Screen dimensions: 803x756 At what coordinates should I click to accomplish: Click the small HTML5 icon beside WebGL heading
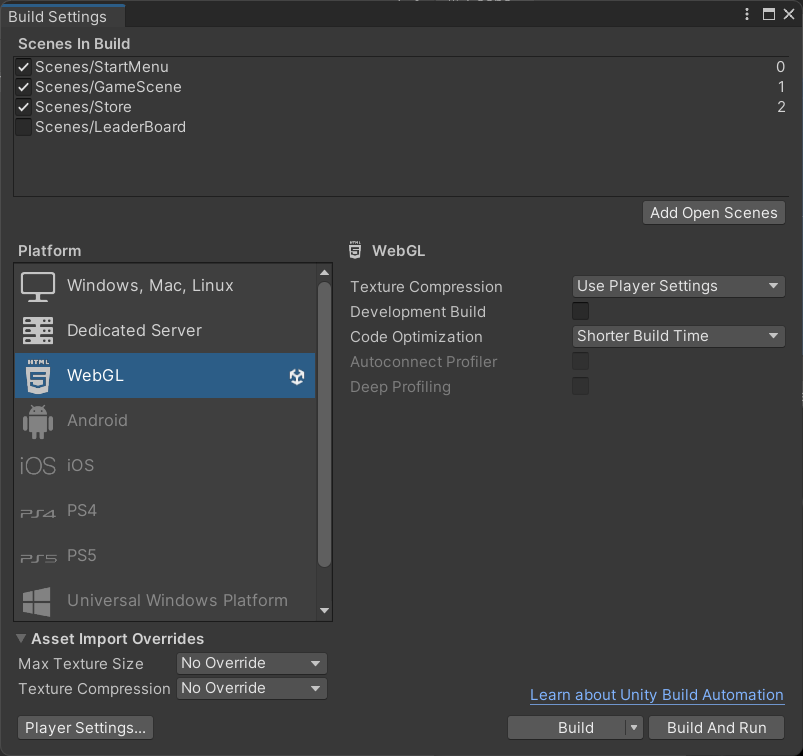(355, 250)
